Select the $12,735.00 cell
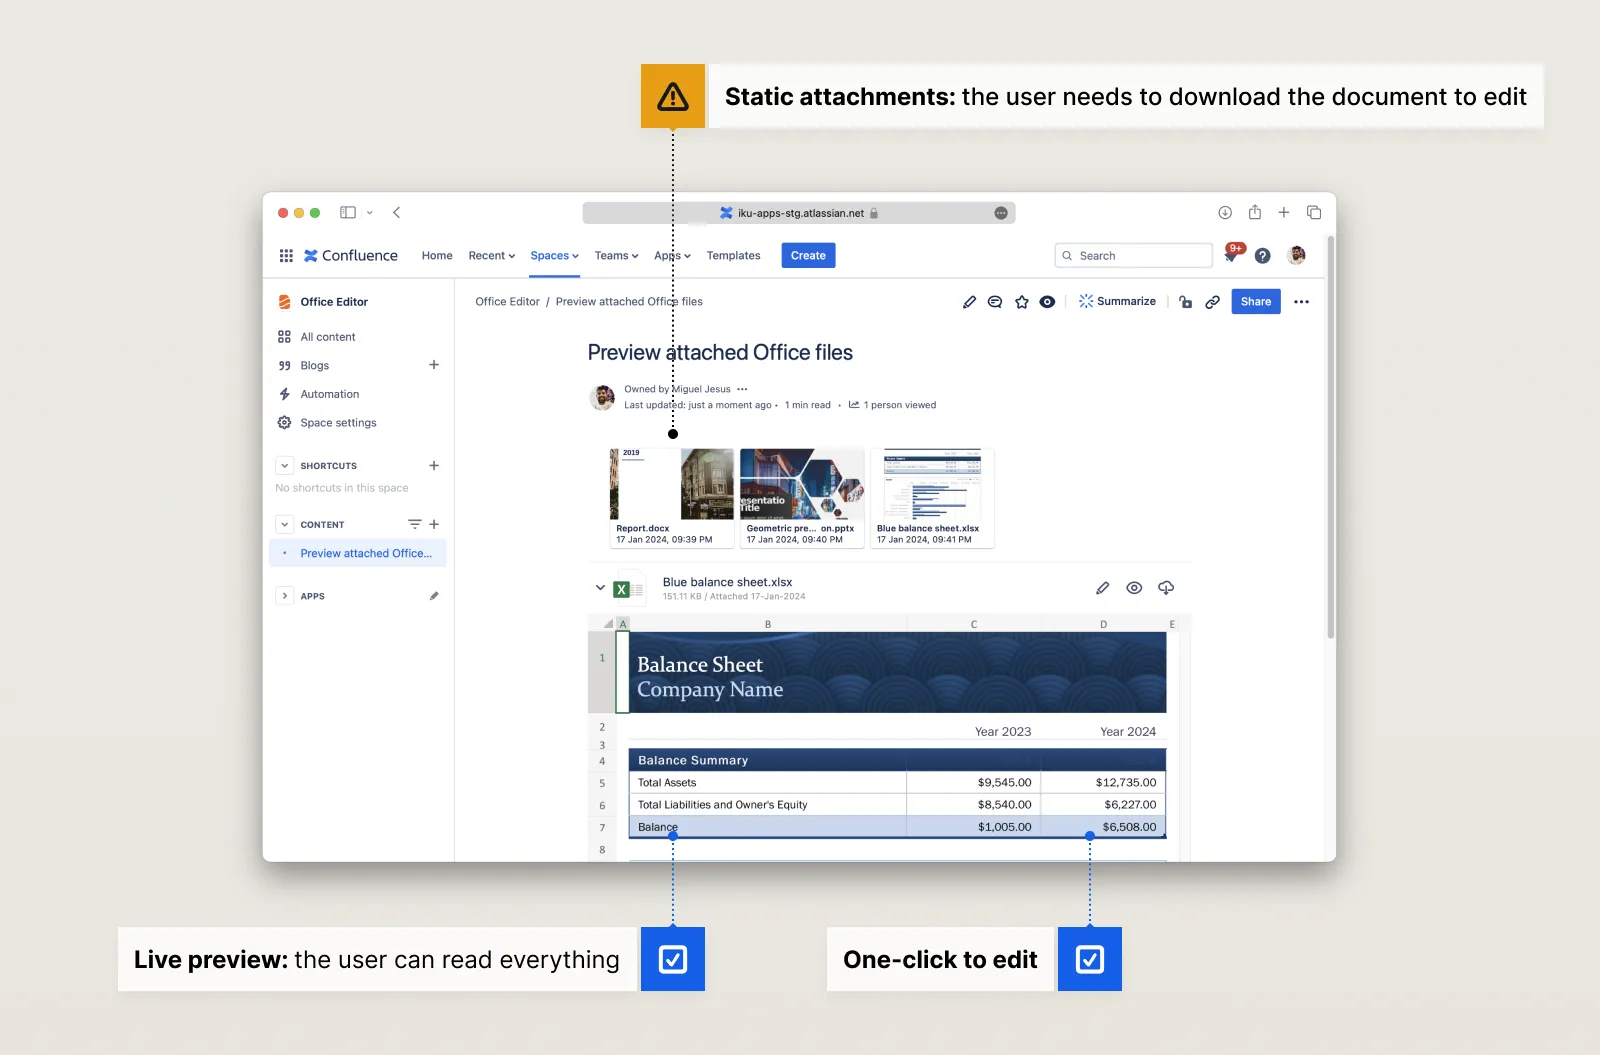 [x=1103, y=783]
